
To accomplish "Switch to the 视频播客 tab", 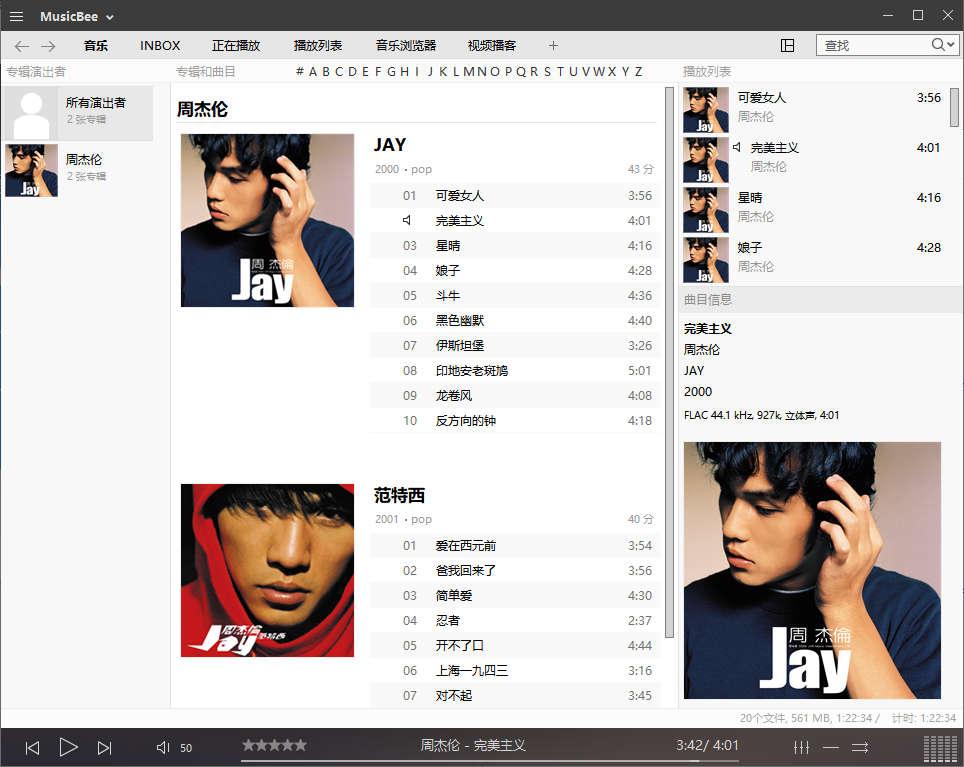I will pos(492,45).
